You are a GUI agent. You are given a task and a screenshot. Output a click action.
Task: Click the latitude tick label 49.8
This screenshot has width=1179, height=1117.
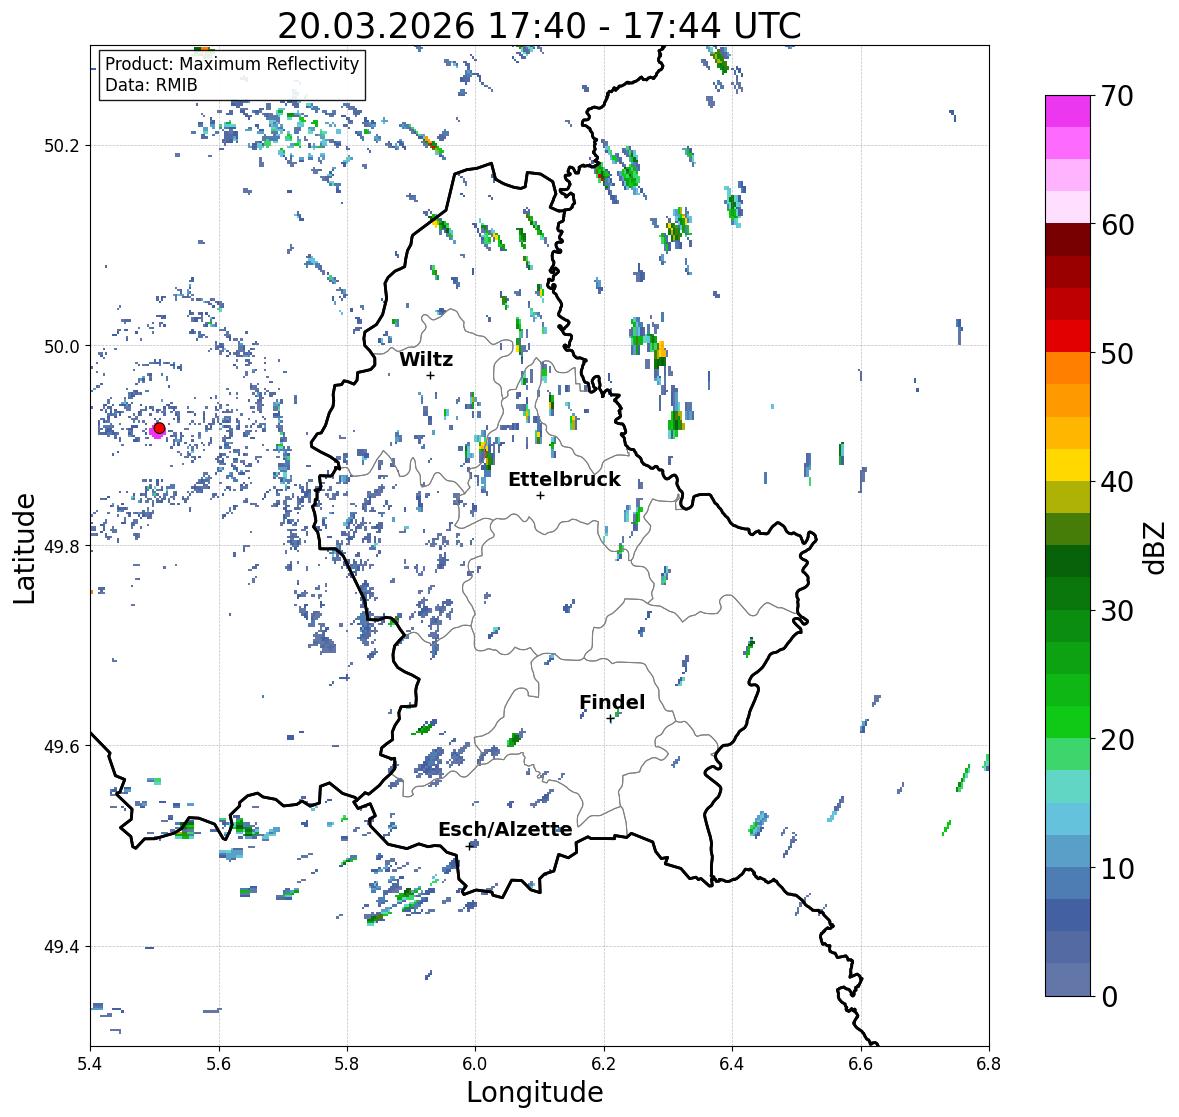62,546
